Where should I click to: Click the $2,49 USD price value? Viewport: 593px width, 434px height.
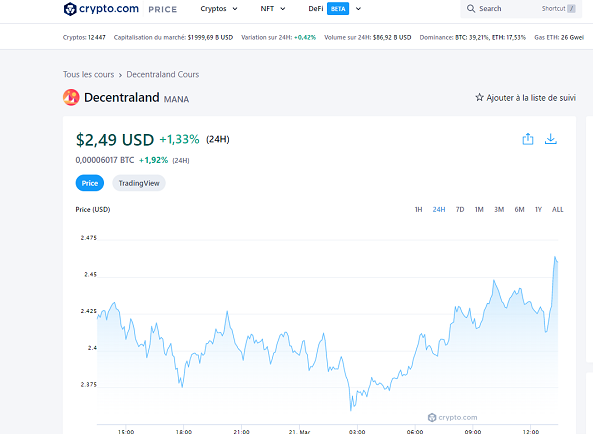tap(115, 140)
